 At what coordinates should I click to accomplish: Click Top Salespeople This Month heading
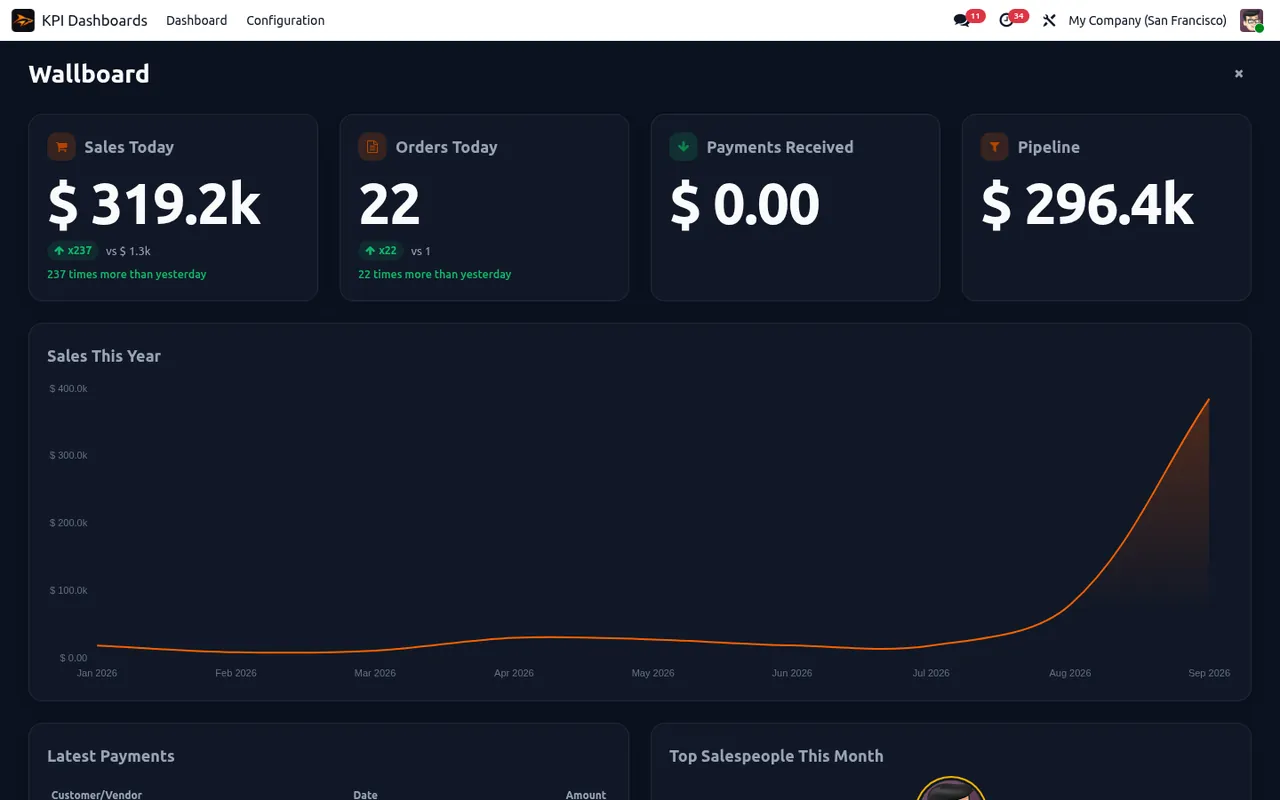tap(776, 756)
